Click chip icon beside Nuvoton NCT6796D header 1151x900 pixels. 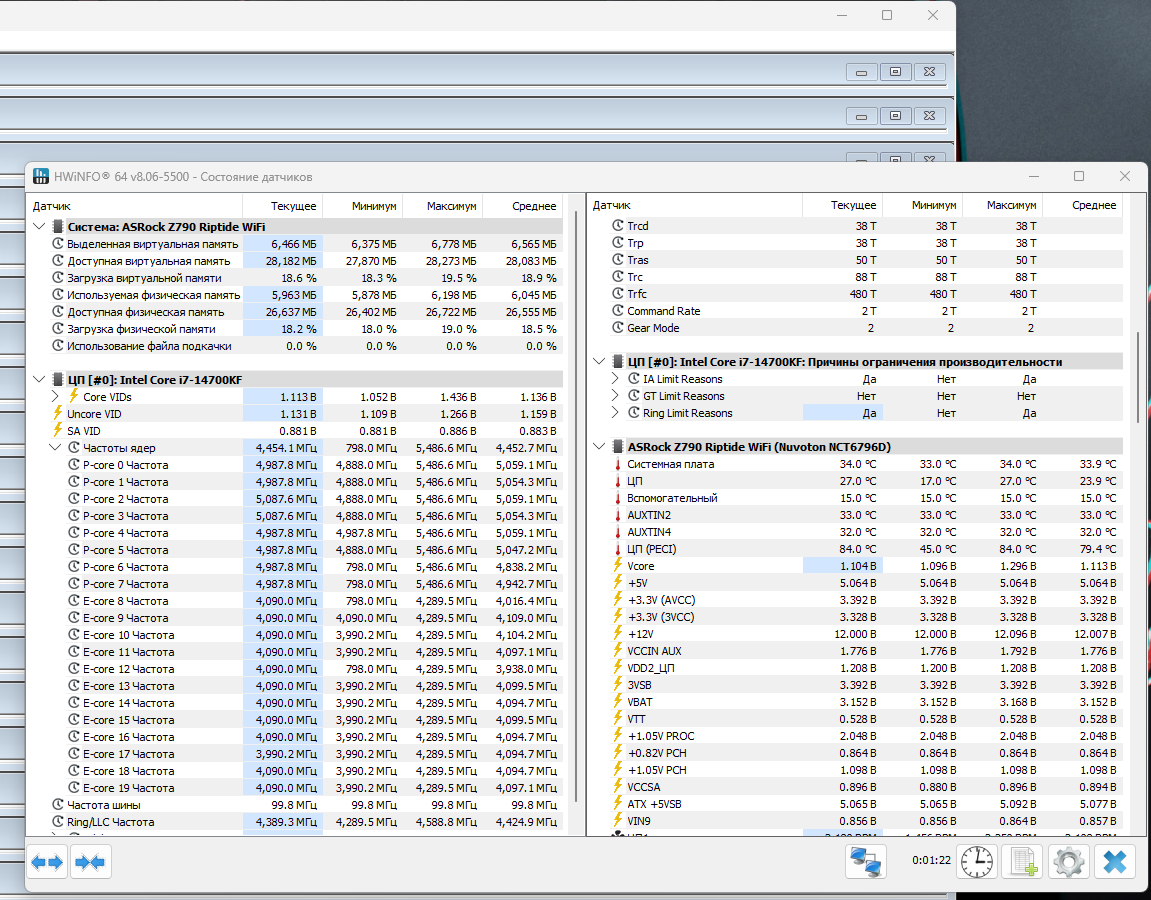point(617,447)
